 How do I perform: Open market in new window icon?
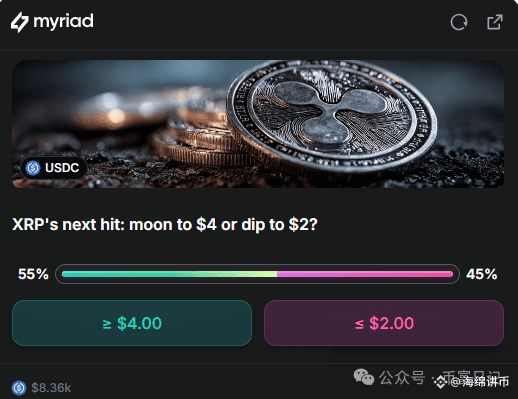tap(495, 22)
